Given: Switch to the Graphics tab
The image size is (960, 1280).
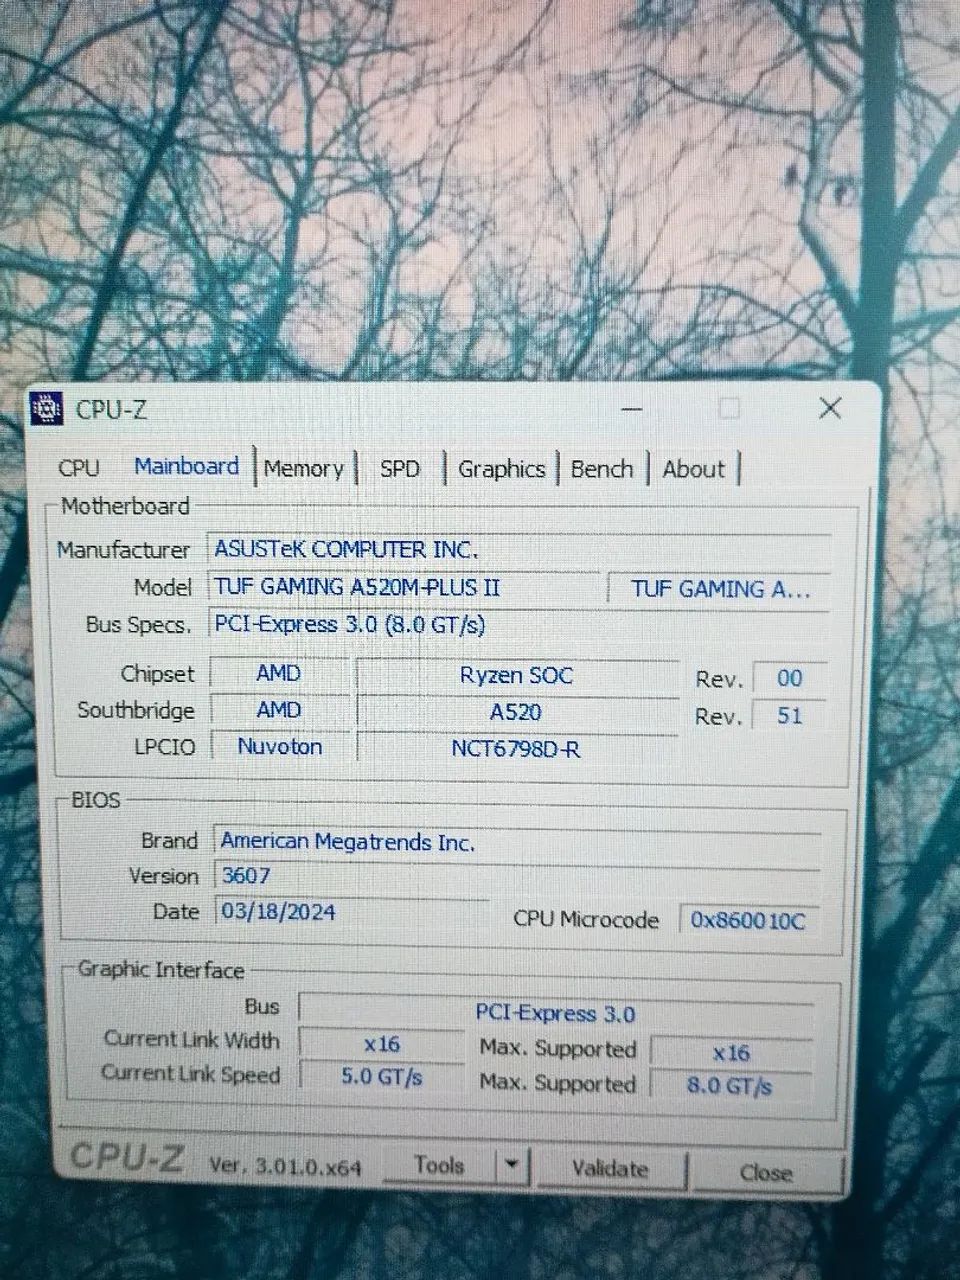Looking at the screenshot, I should (501, 468).
